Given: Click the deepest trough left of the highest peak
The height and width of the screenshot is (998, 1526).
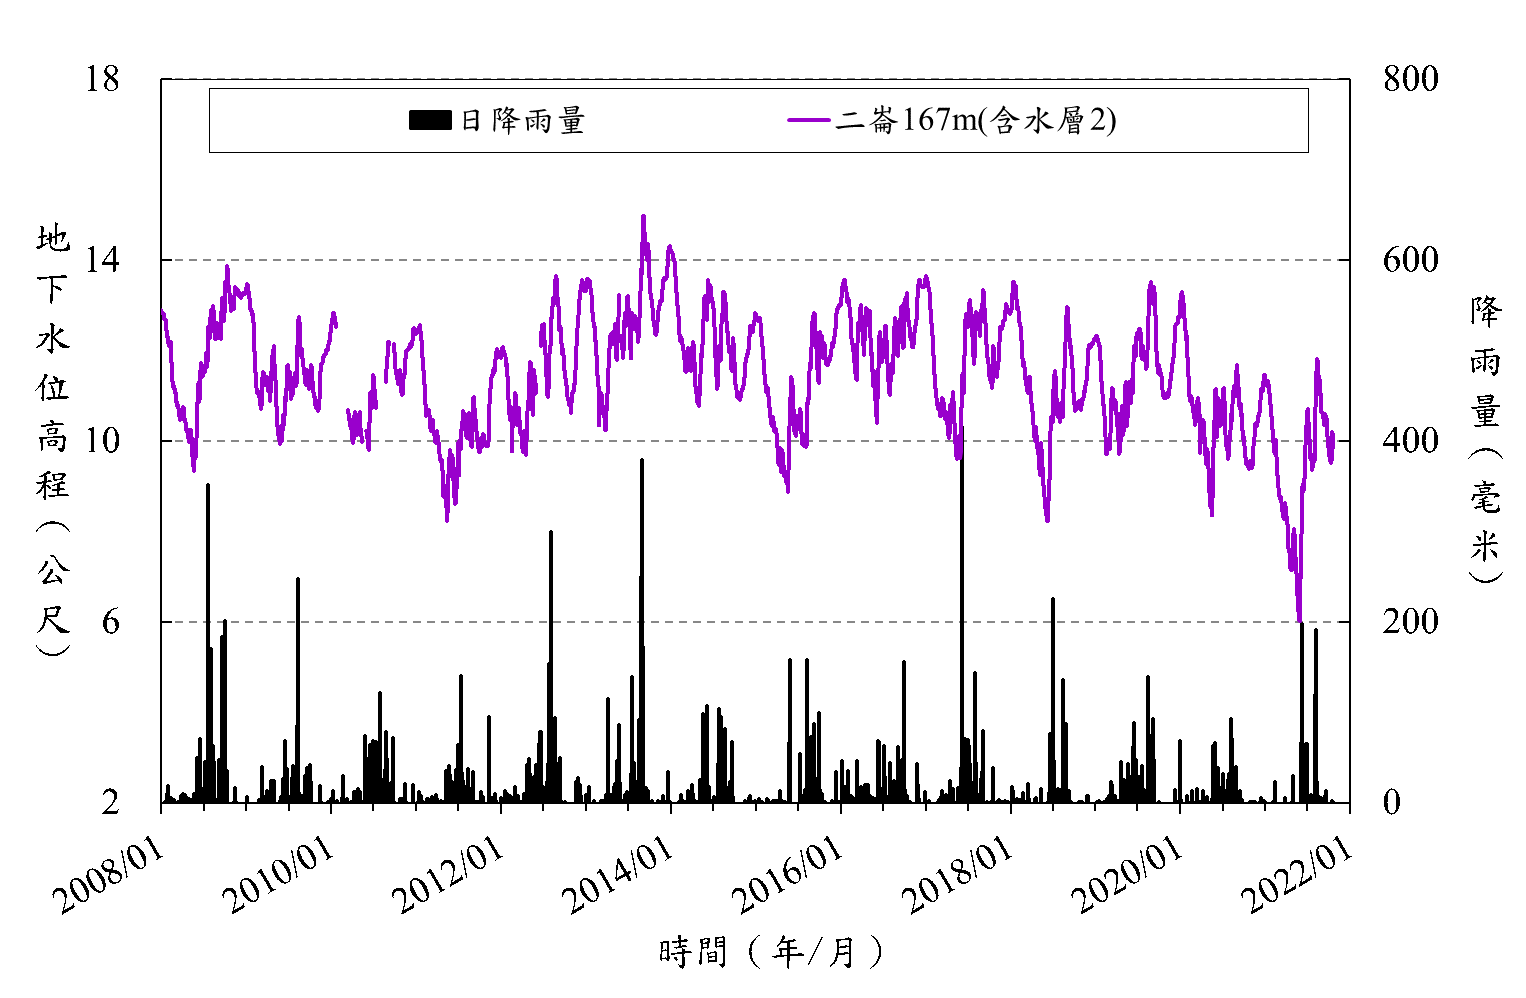Looking at the screenshot, I should coord(447,519).
